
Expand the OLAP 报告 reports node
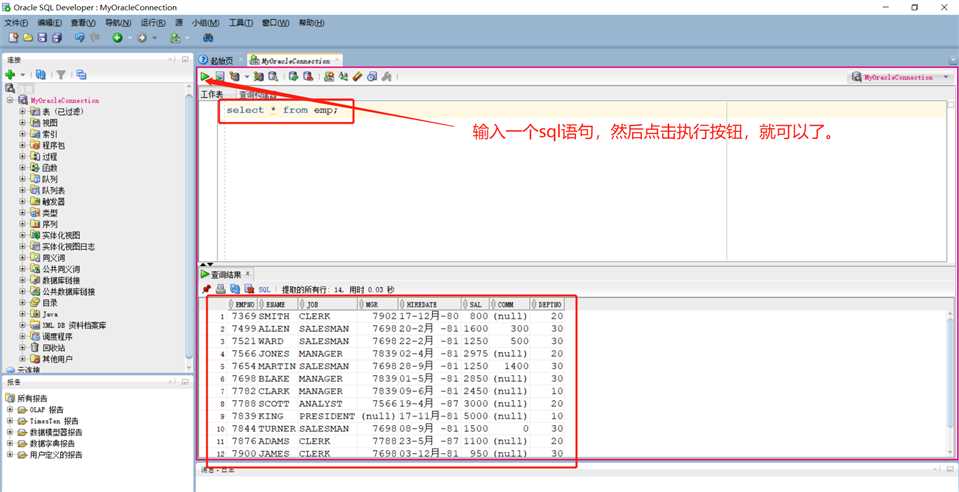pos(10,409)
